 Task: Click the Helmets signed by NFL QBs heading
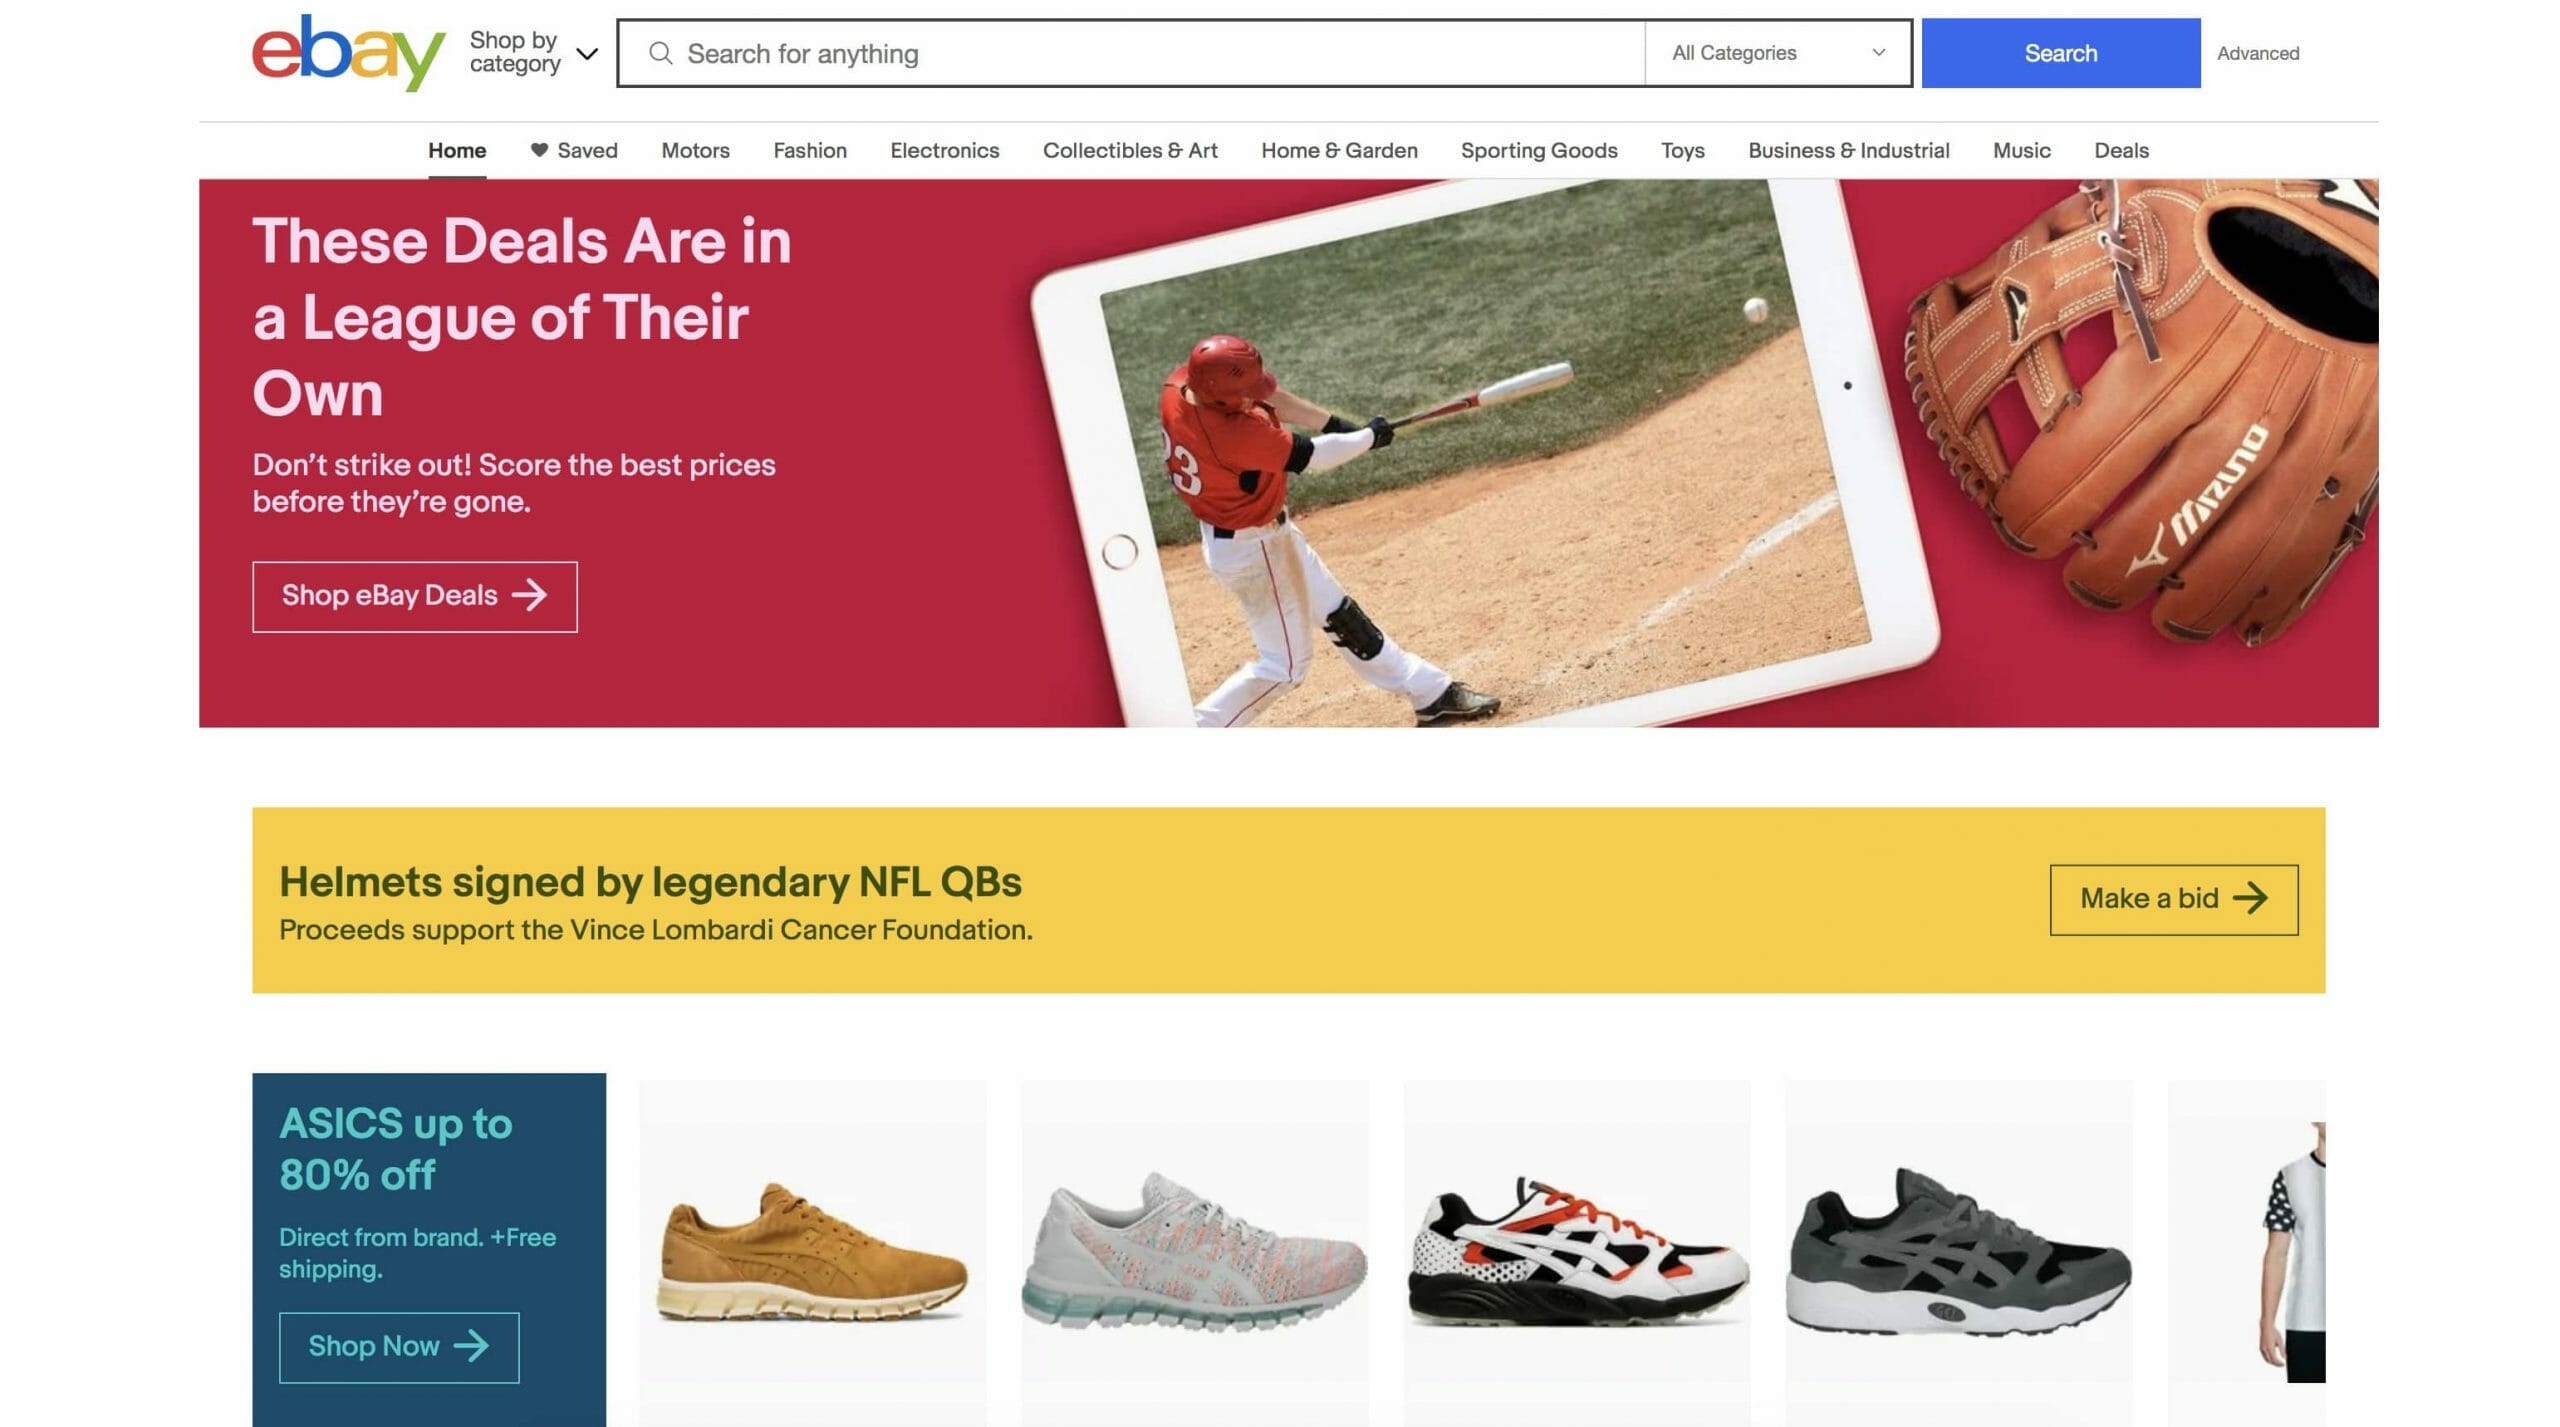pyautogui.click(x=650, y=882)
